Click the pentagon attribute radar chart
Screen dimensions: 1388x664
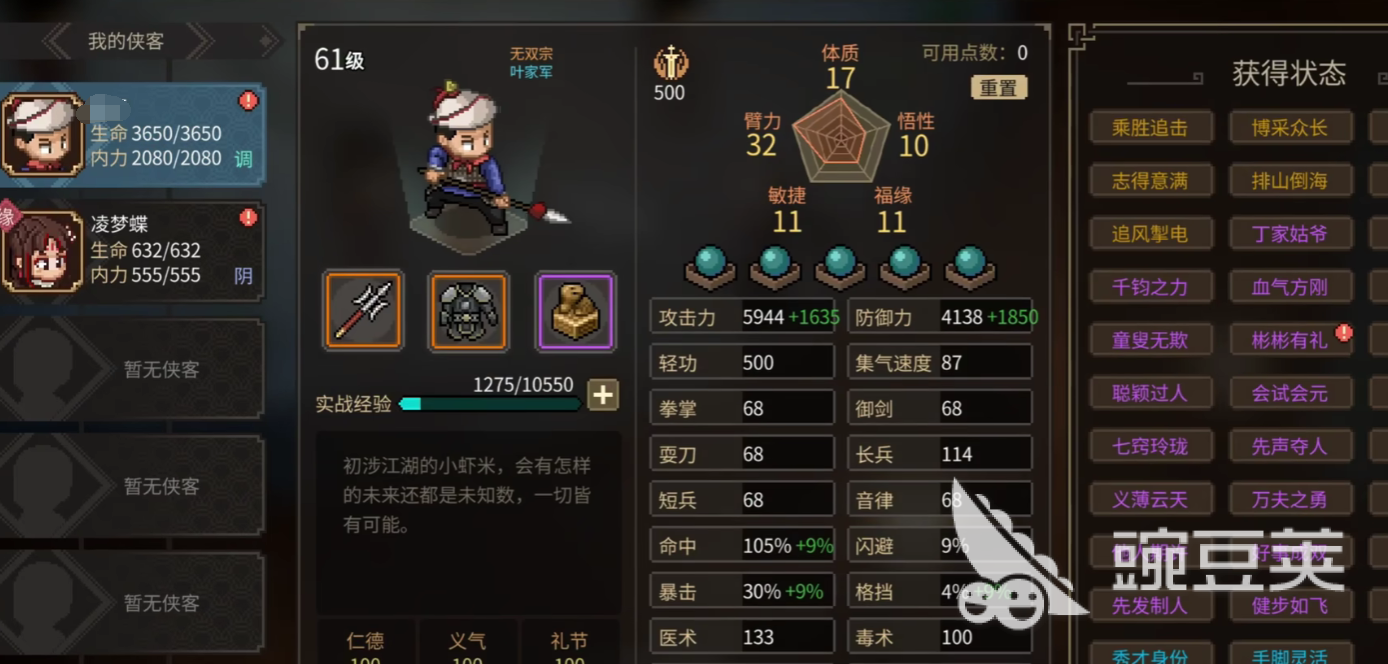pyautogui.click(x=841, y=137)
